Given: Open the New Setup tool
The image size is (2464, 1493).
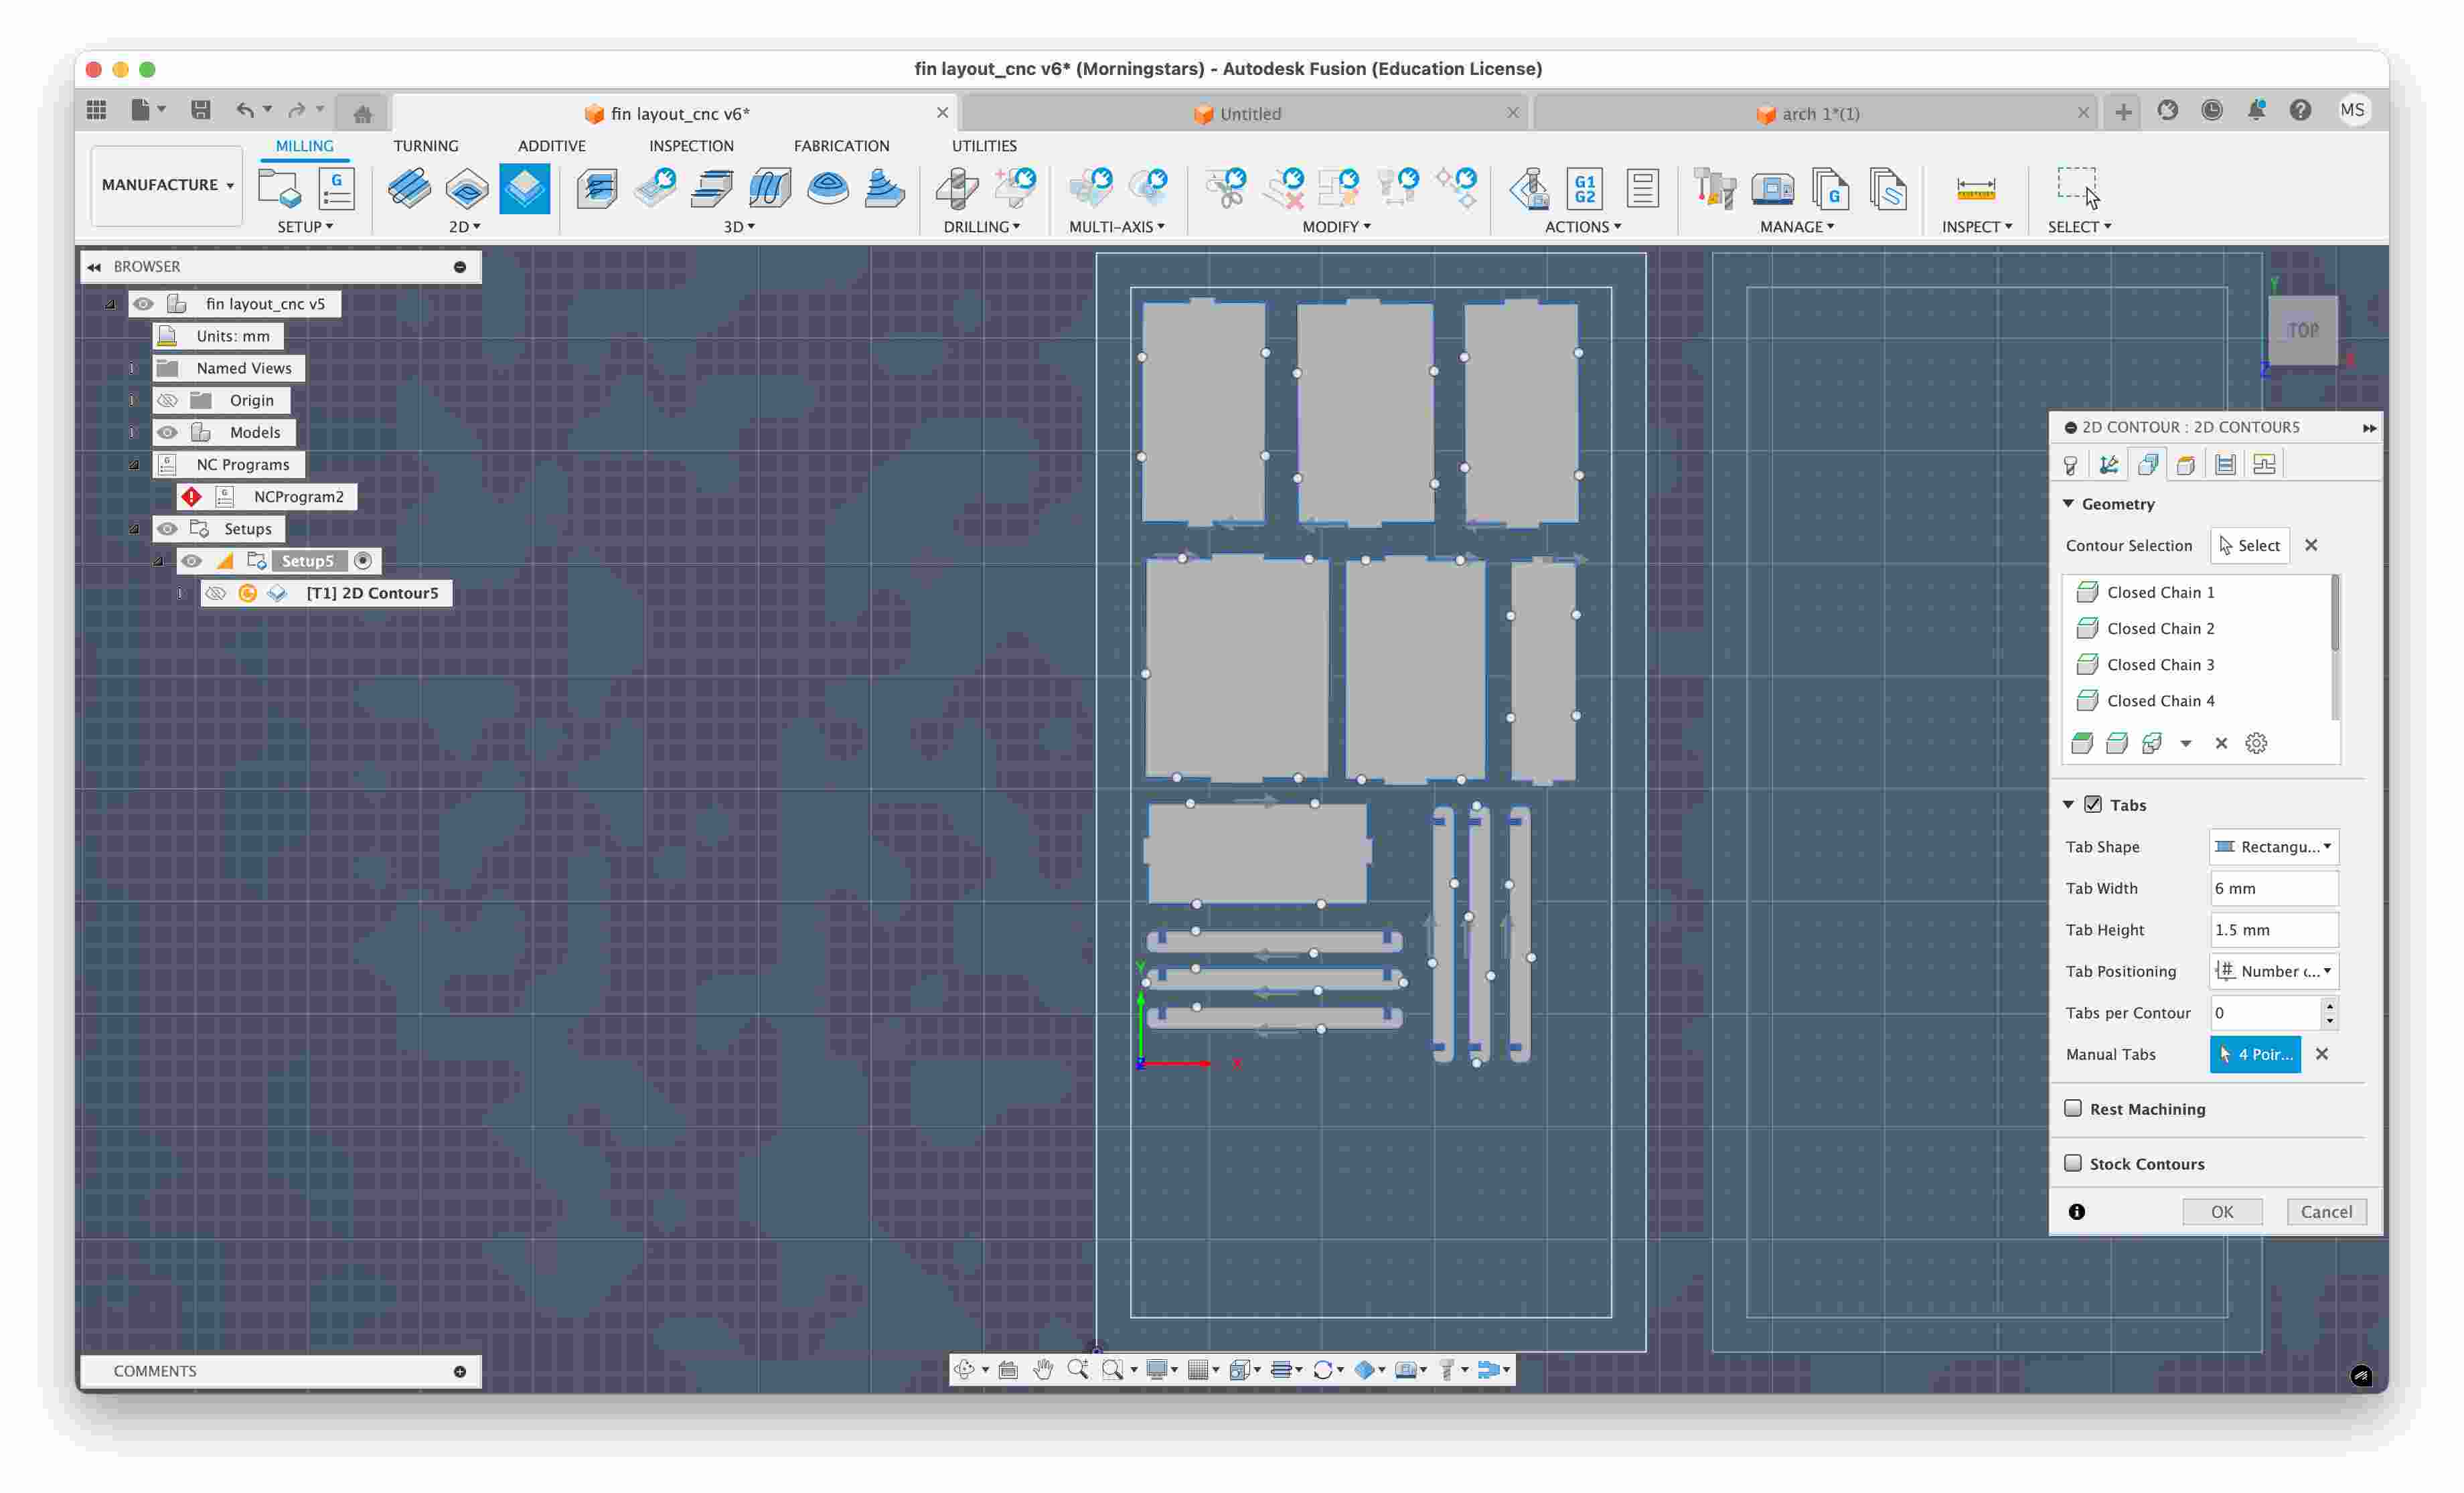Looking at the screenshot, I should 279,188.
